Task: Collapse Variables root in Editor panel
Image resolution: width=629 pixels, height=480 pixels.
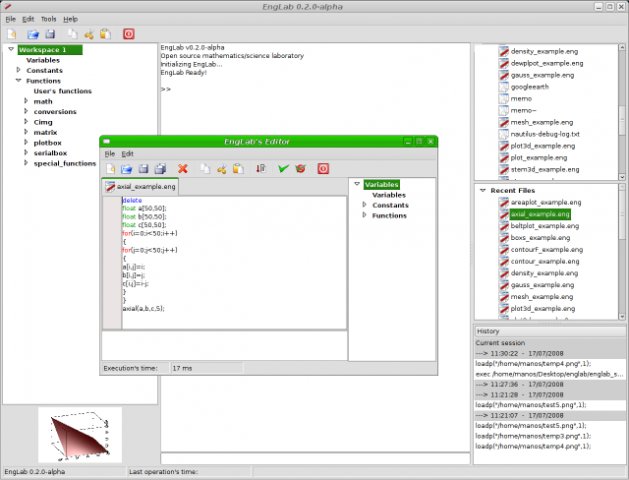Action: coord(357,184)
